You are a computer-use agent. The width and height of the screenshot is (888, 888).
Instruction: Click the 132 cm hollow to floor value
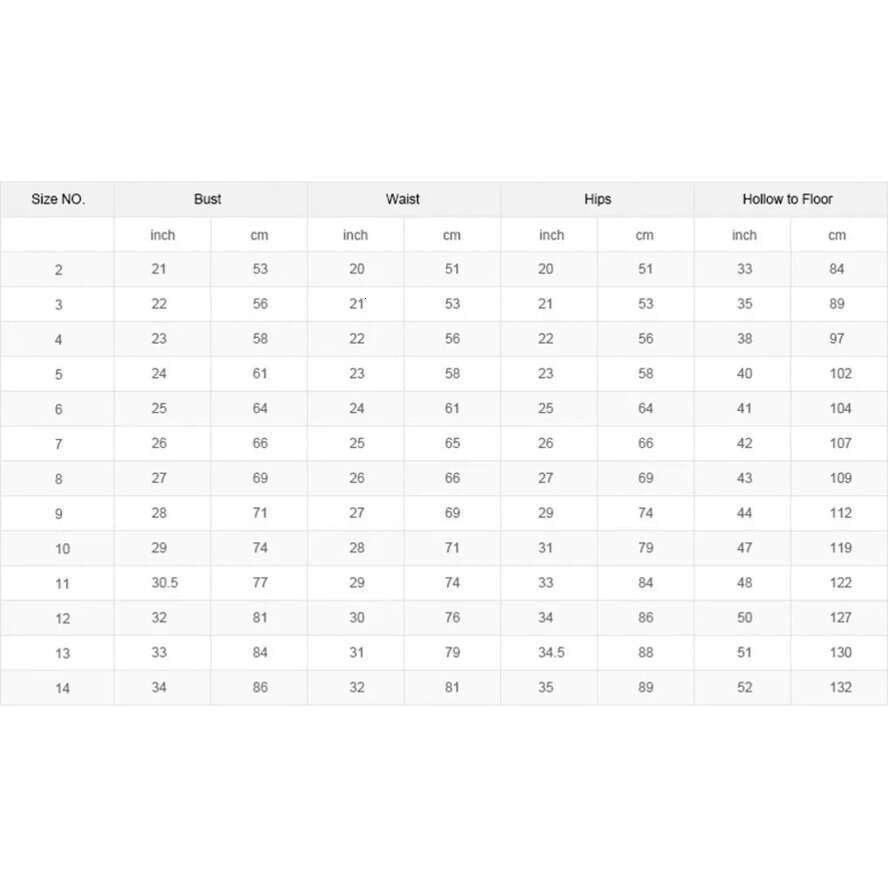[x=840, y=688]
